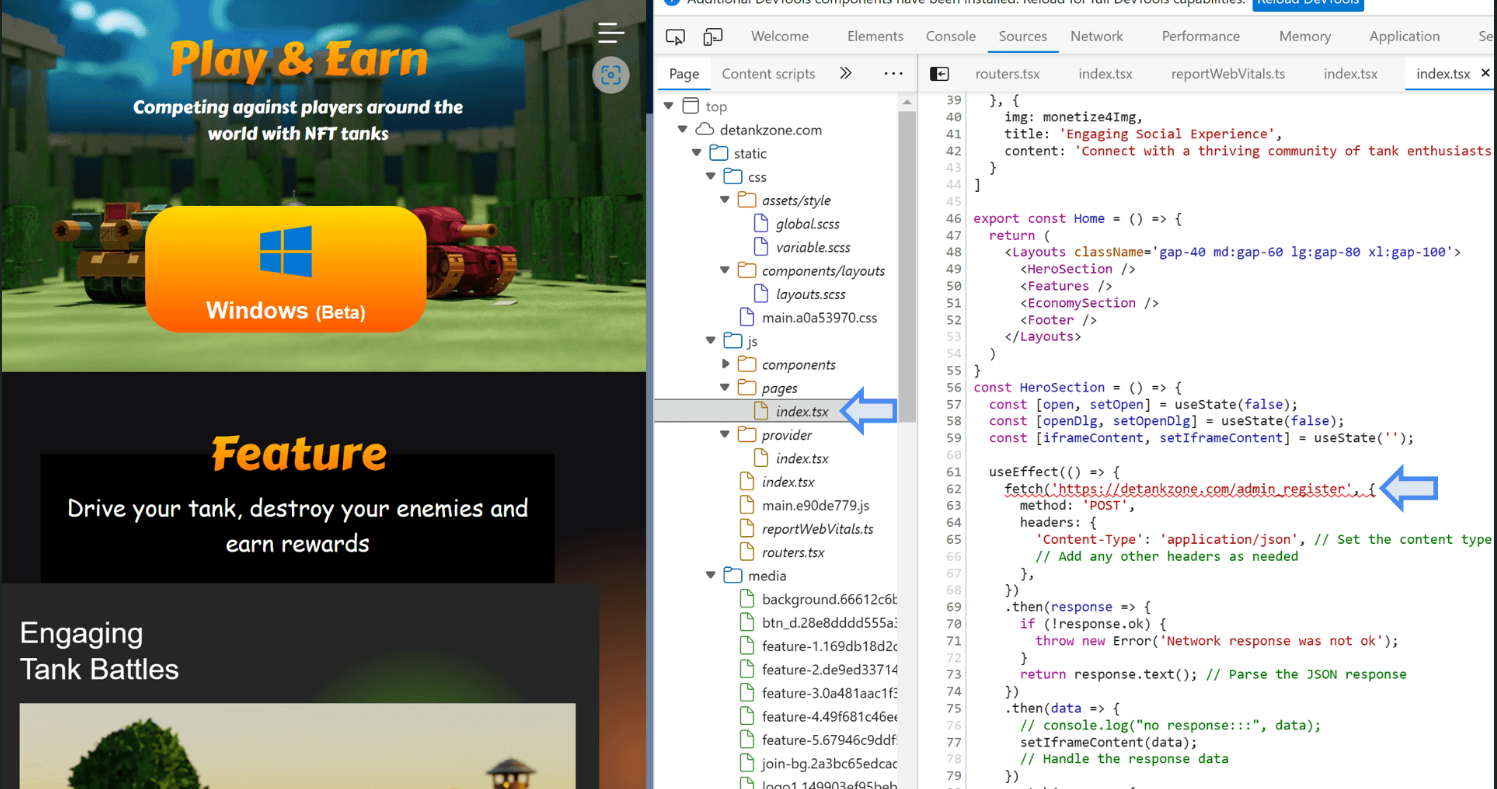Open the hamburger menu on the webpage
Image resolution: width=1497 pixels, height=789 pixels.
coord(611,33)
